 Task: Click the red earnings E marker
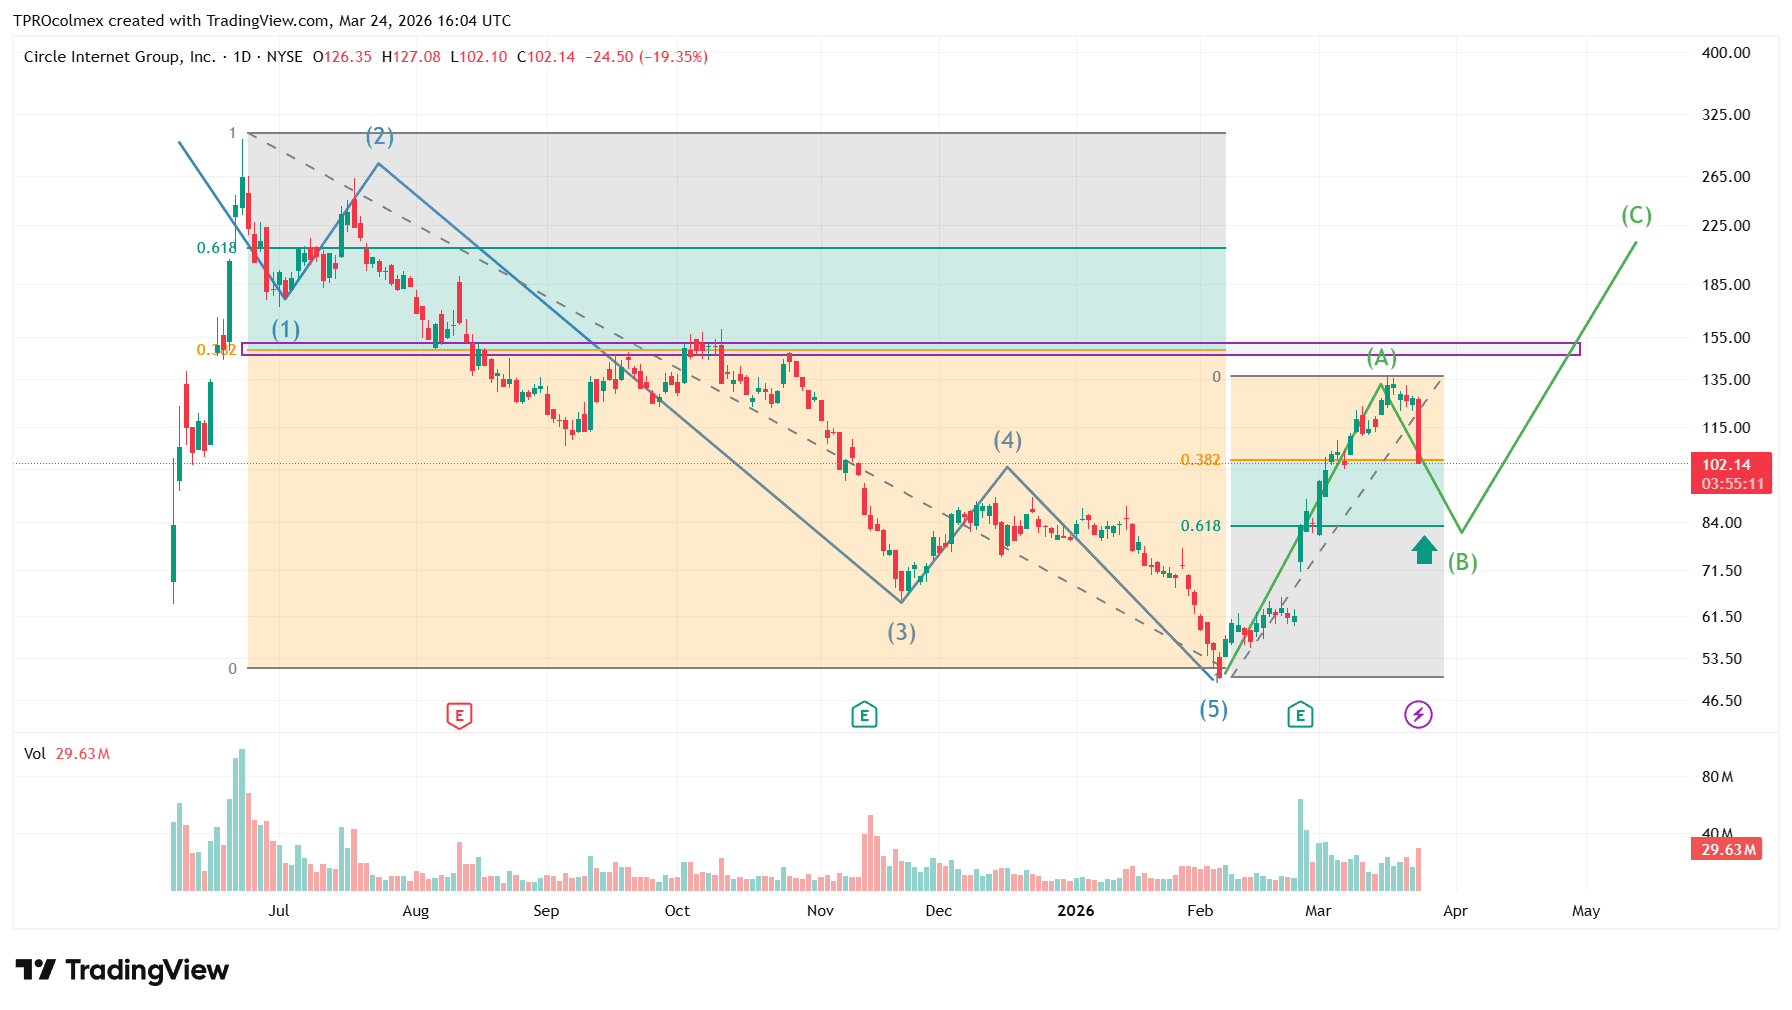[x=459, y=715]
